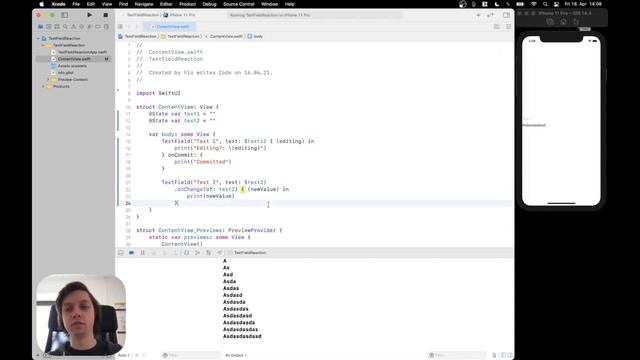Open the Xcode menu
This screenshot has width=640, height=360.
[58, 4]
